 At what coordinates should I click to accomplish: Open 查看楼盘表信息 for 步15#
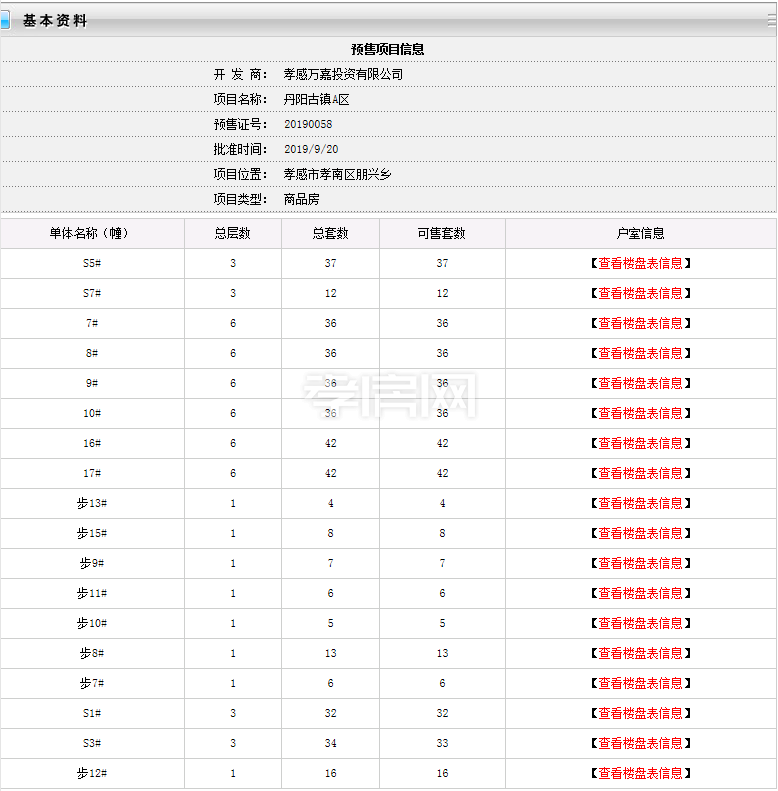pyautogui.click(x=640, y=533)
